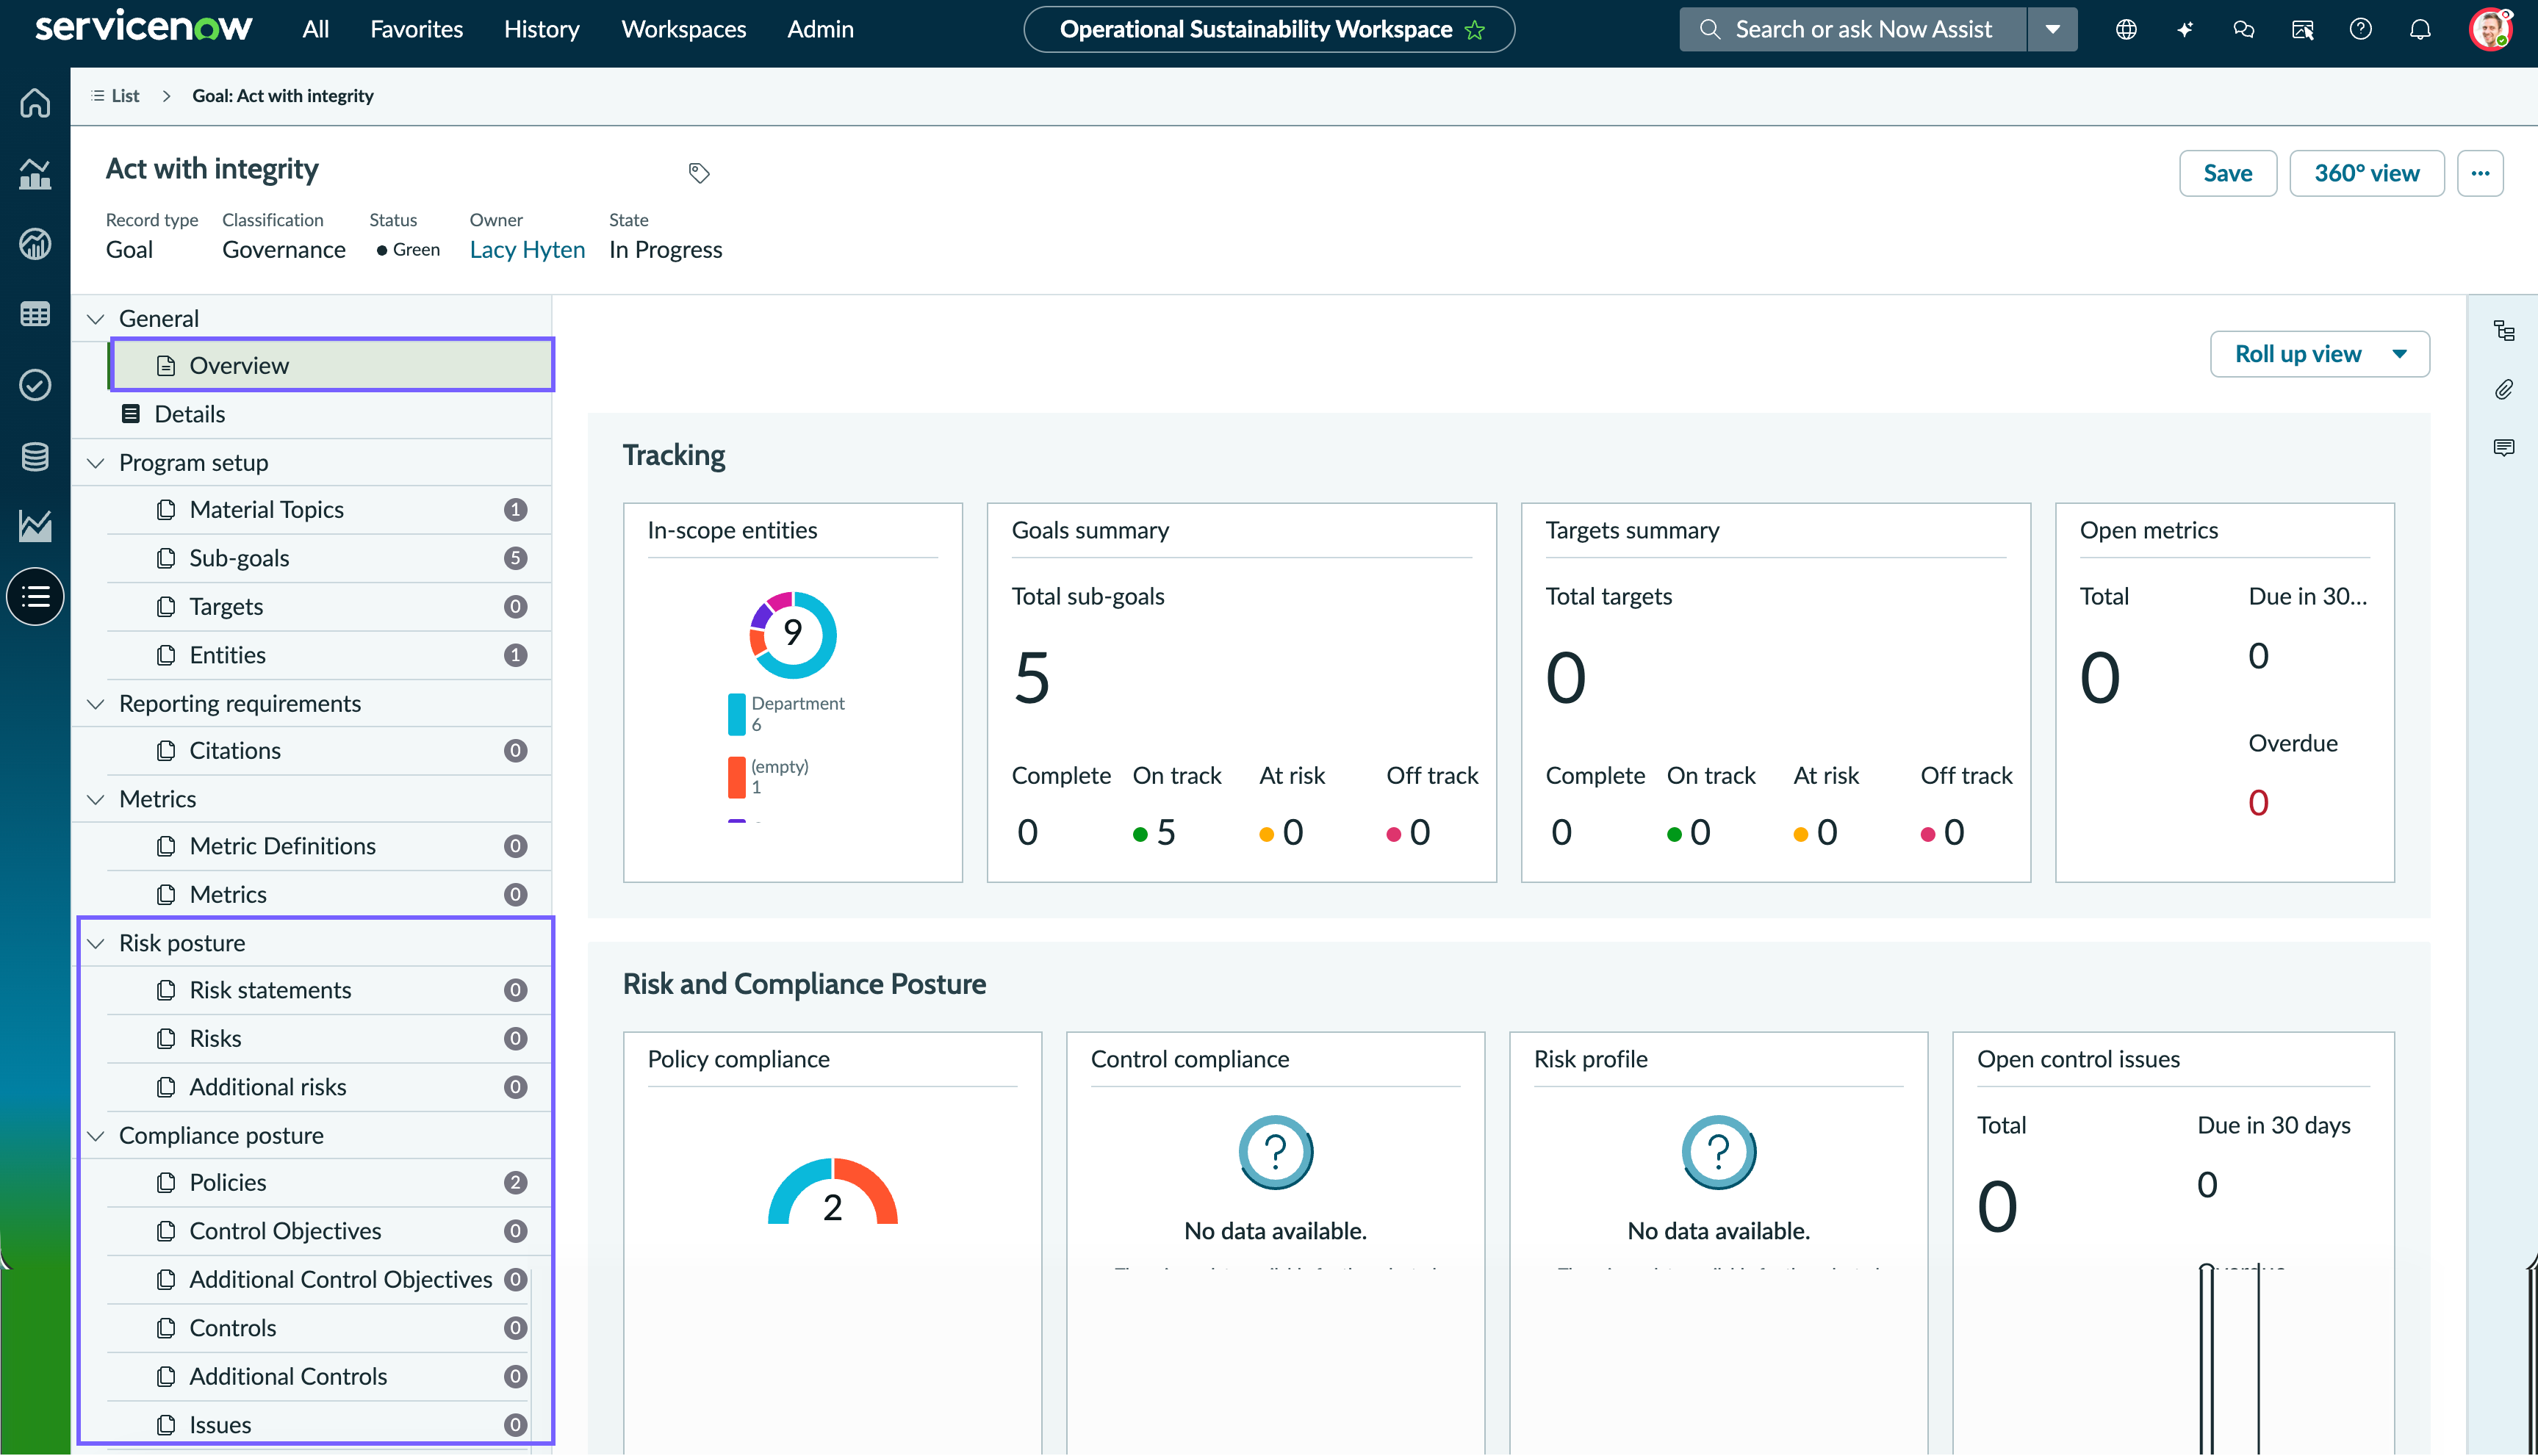
Task: Open the area chart icon in sidebar
Action: (x=35, y=526)
